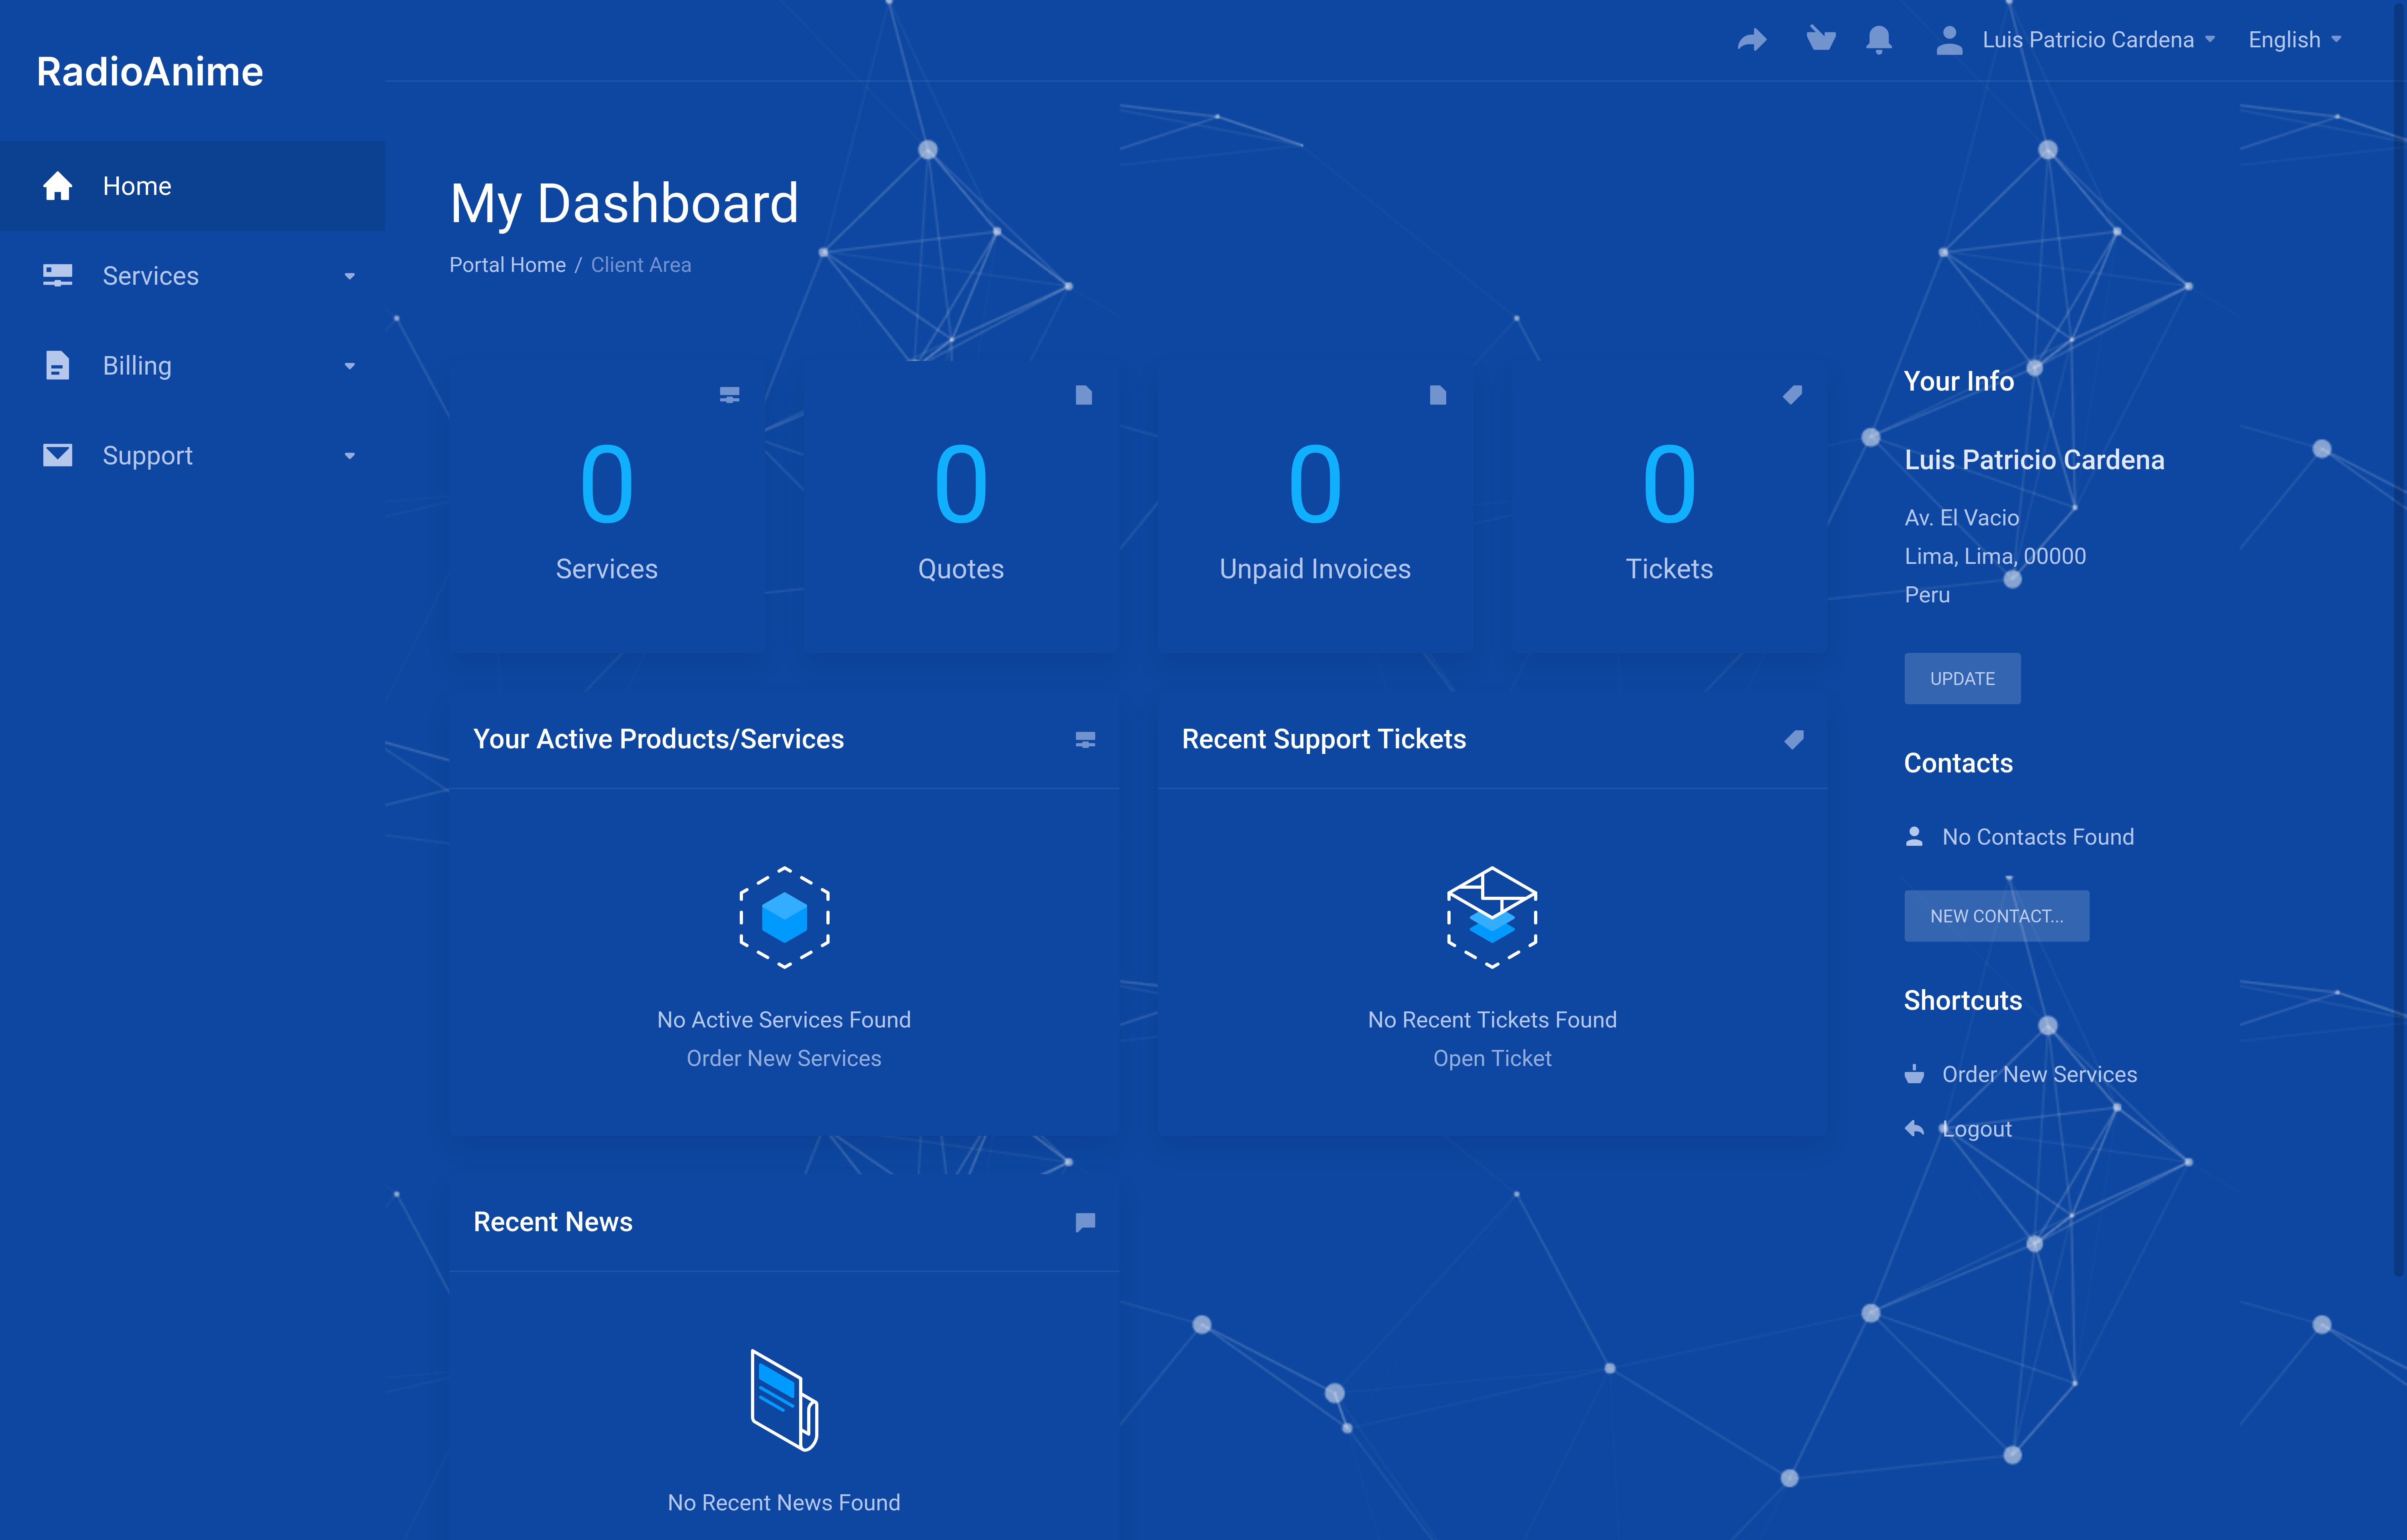
Task: Click the user avatar icon in header
Action: coord(1949,40)
